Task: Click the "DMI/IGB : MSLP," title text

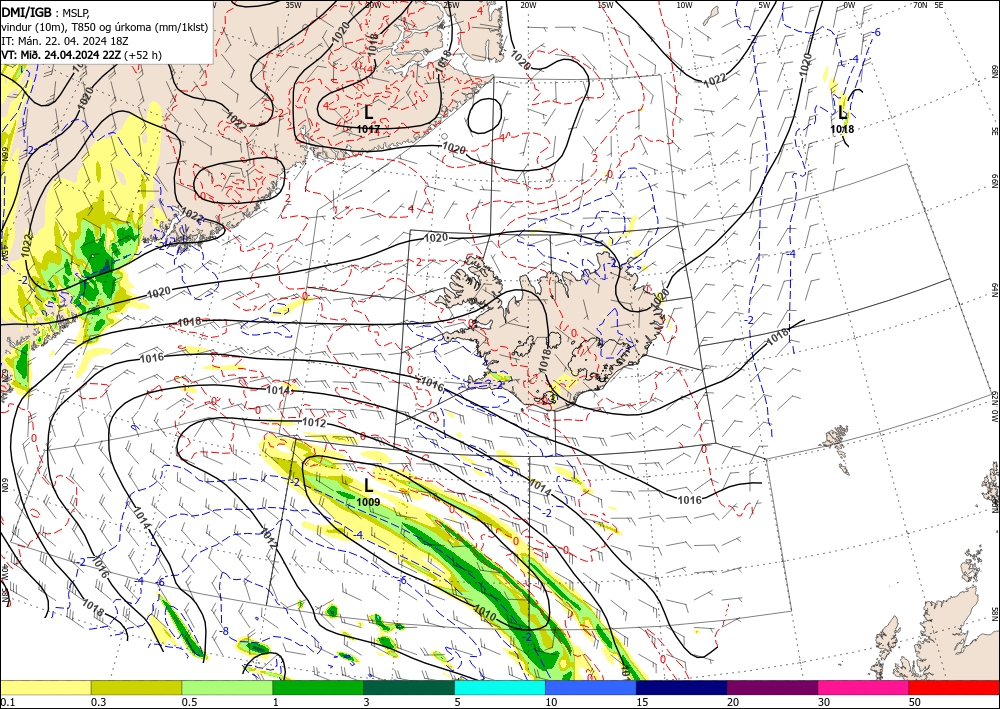Action: 47,12
